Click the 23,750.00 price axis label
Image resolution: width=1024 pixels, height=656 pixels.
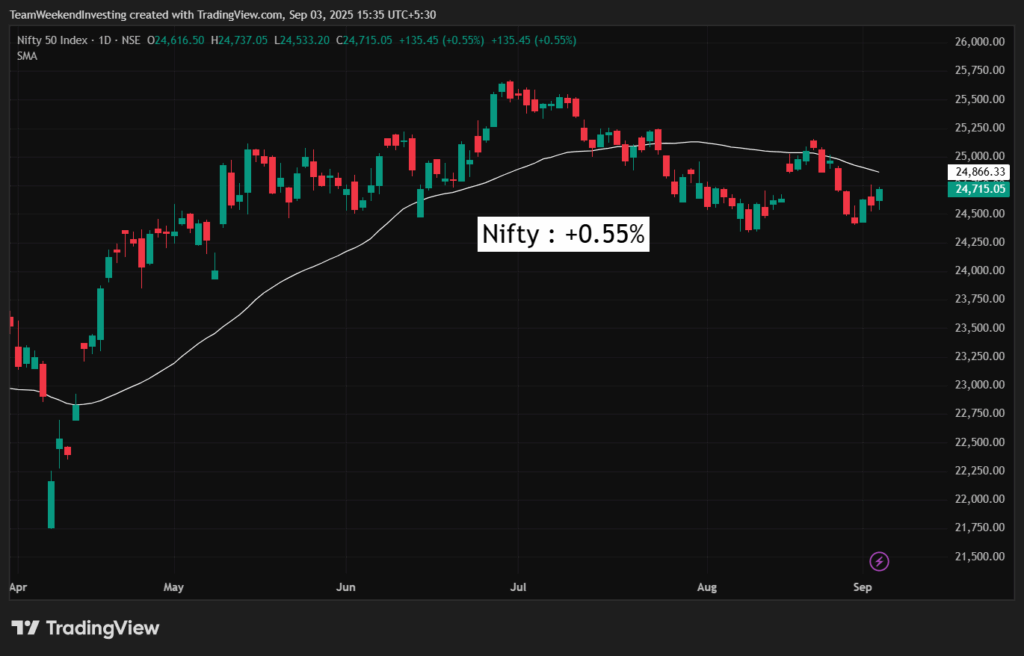pyautogui.click(x=980, y=299)
